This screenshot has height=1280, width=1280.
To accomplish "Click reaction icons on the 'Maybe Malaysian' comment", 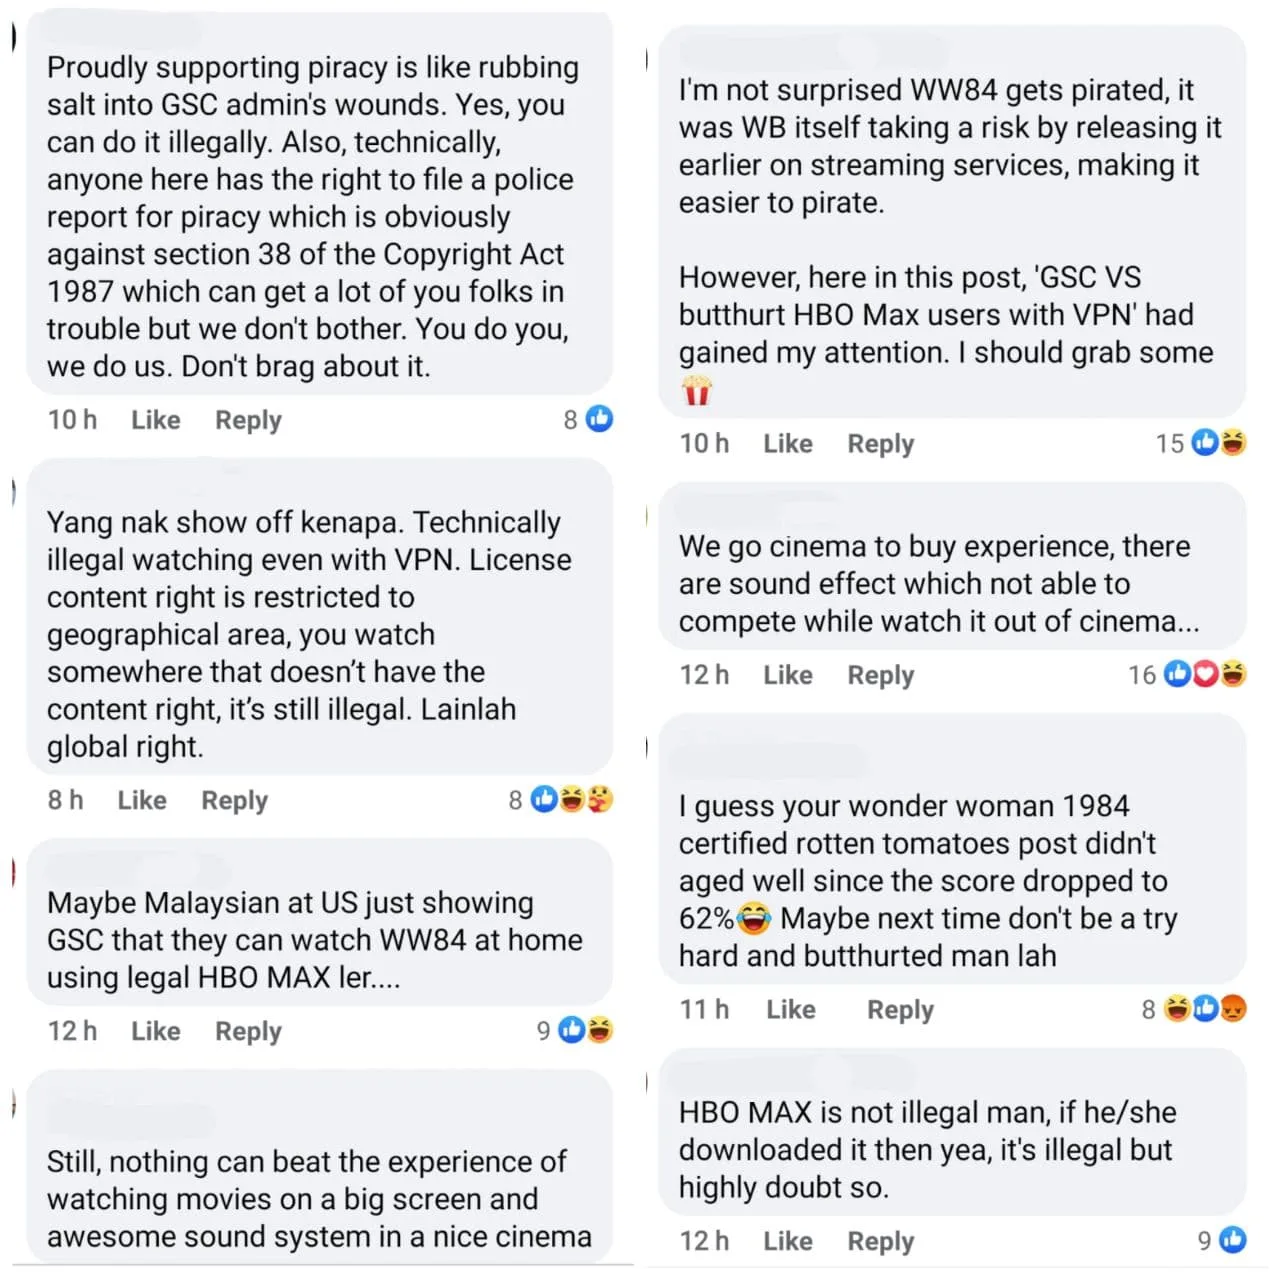I will click(x=585, y=1029).
